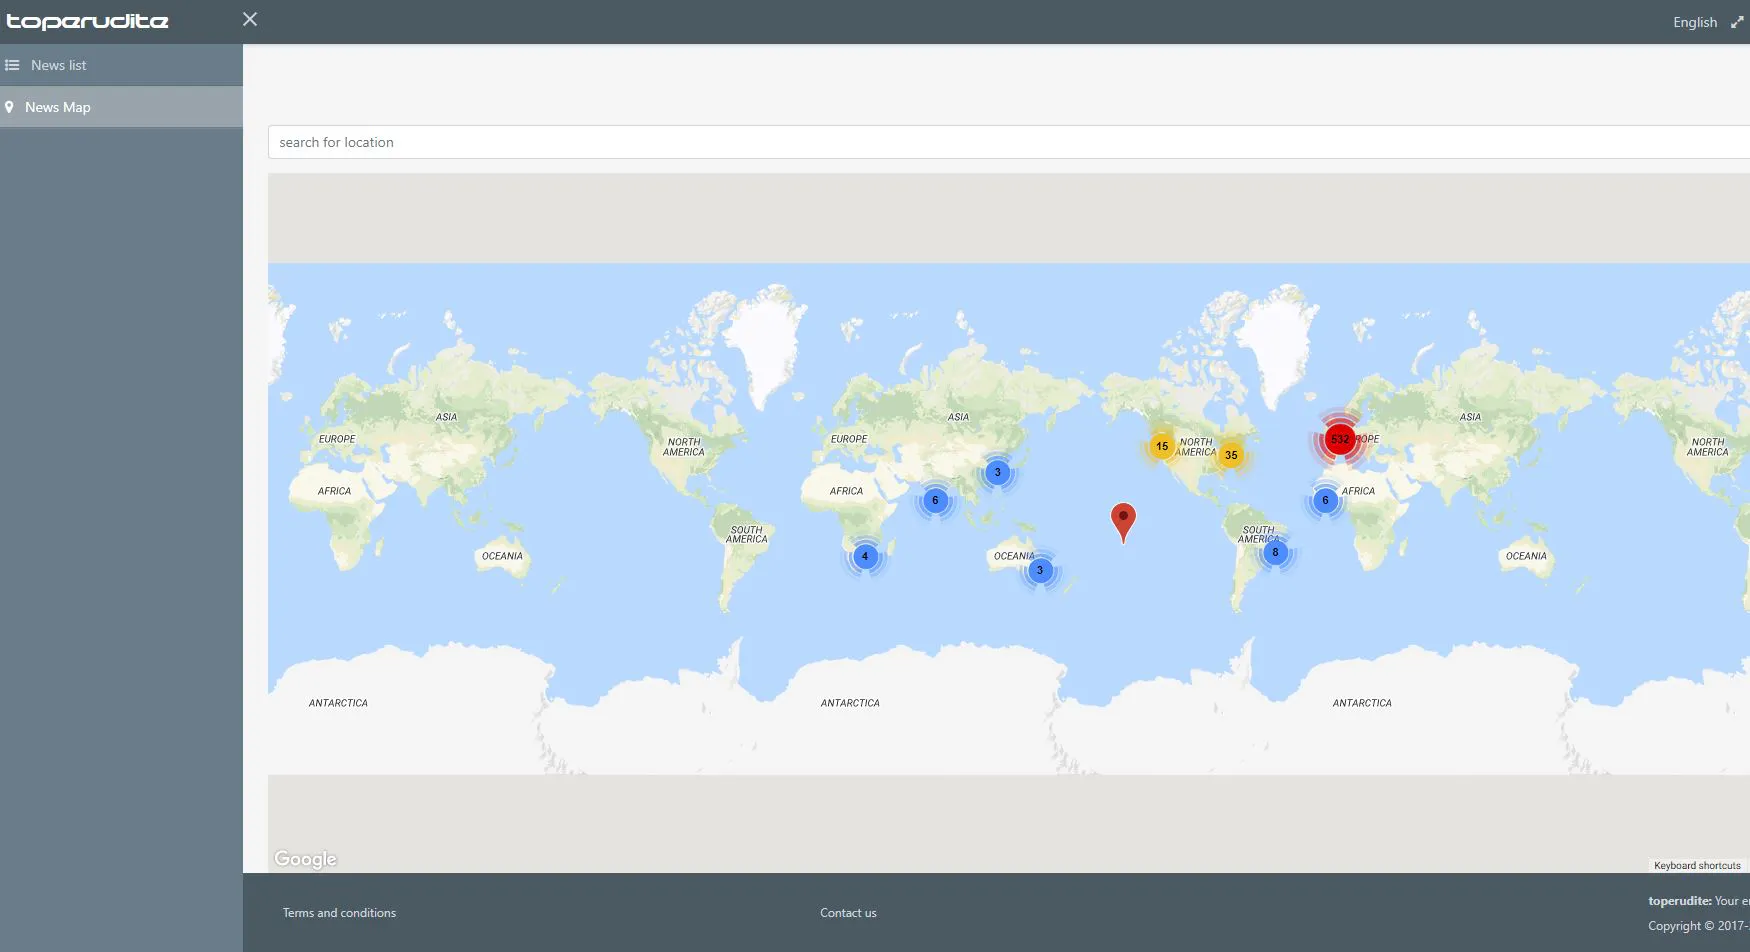1750x952 pixels.
Task: Click the blue 3 cluster near Oceania
Action: click(x=1040, y=571)
